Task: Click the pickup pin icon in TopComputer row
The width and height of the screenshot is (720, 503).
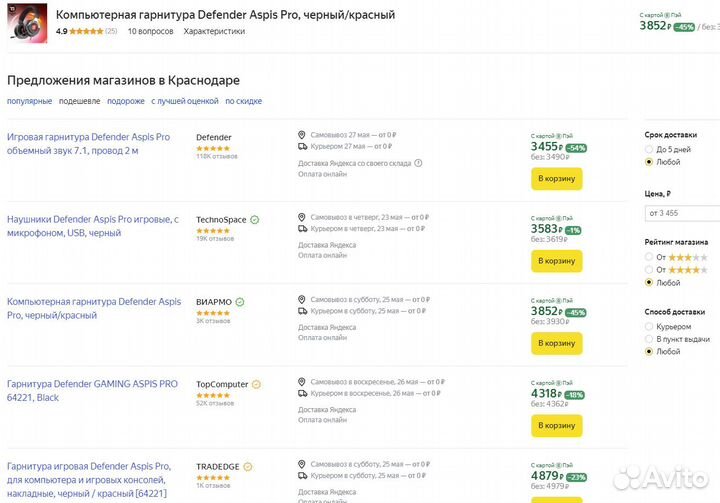Action: click(x=302, y=381)
